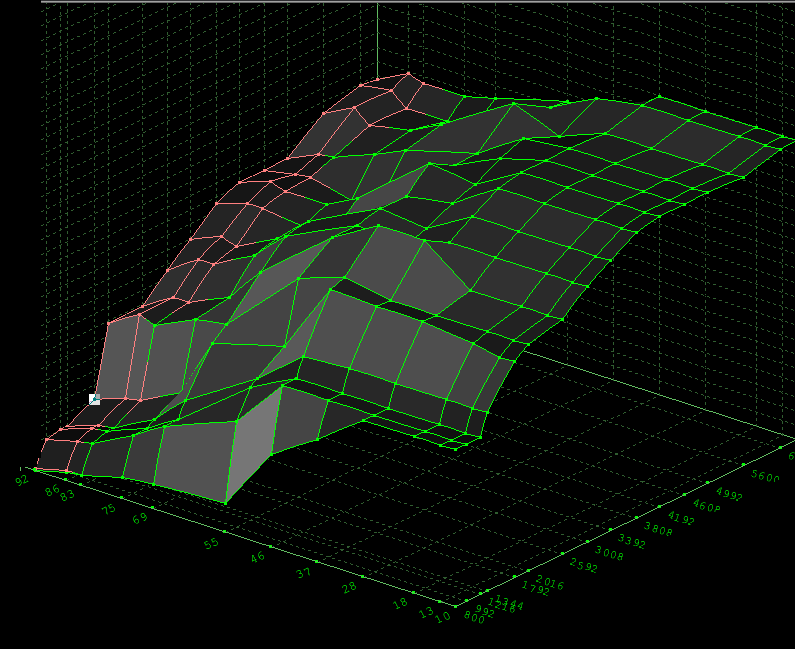Select the RPM axis label 2592
Screen dimensions: 795x649
pyautogui.click(x=584, y=565)
